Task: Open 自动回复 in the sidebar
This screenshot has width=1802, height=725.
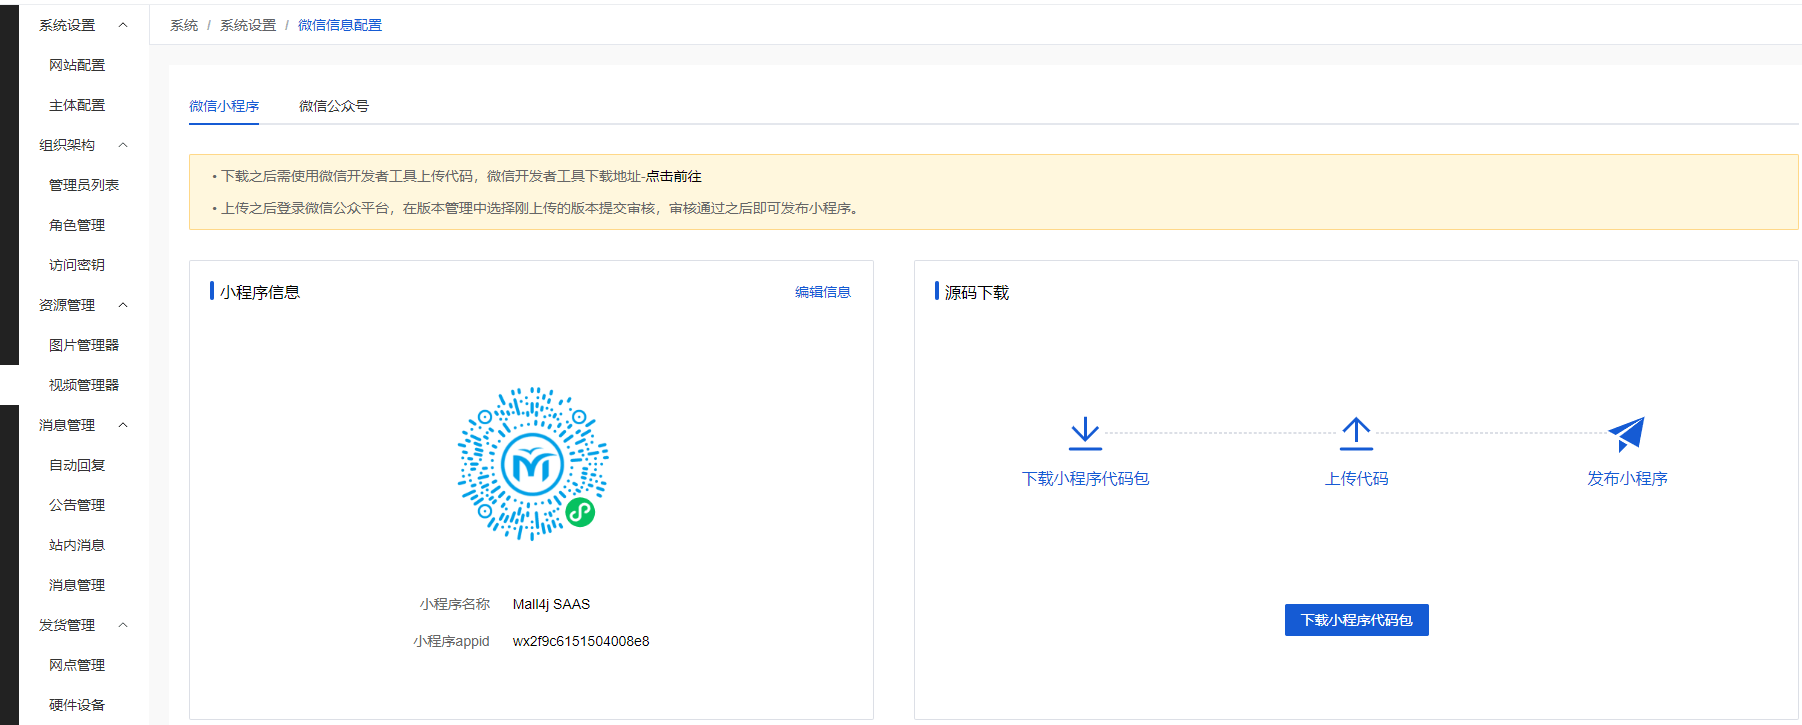Action: coord(77,465)
